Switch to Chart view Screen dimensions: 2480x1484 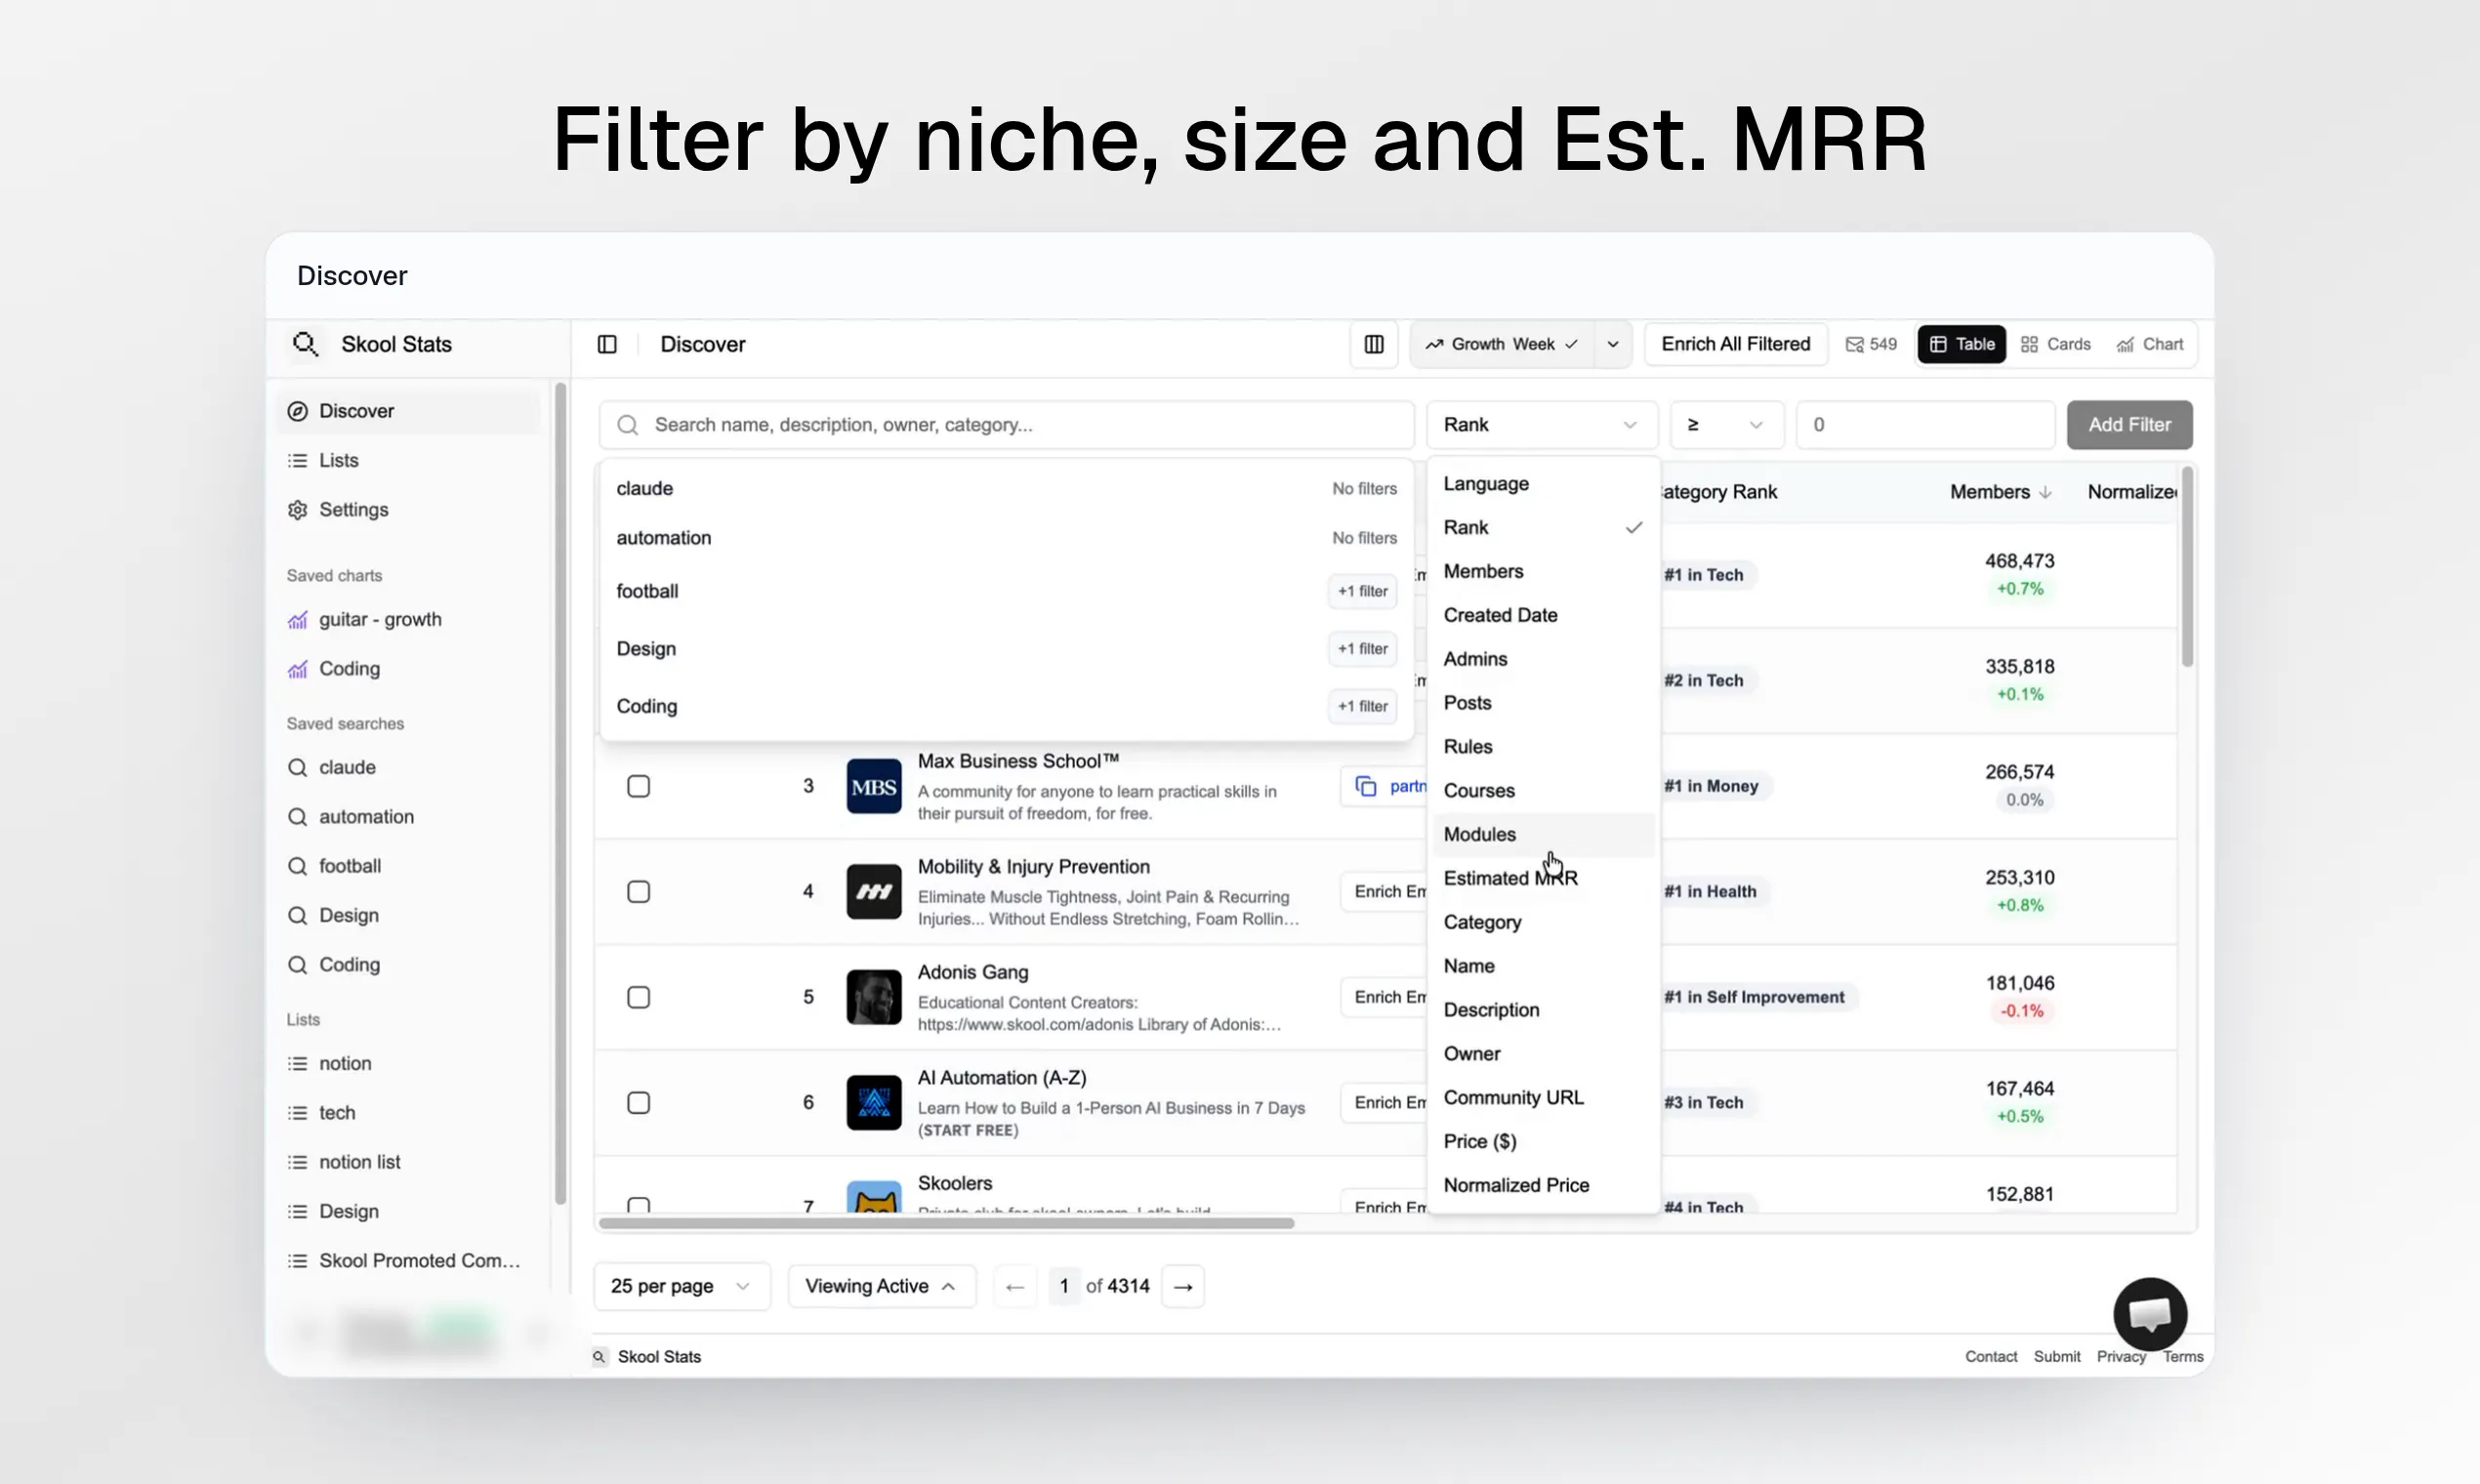click(2149, 344)
